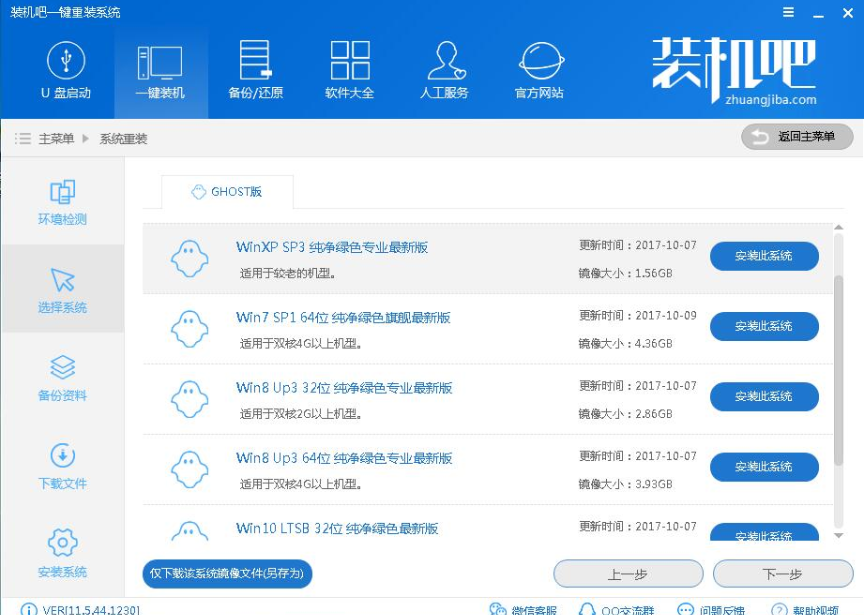Screen dimensions: 866x615
Task: Open the Win7 SP1 64位 纯净绿色旗舰最新版 title
Action: 343,317
